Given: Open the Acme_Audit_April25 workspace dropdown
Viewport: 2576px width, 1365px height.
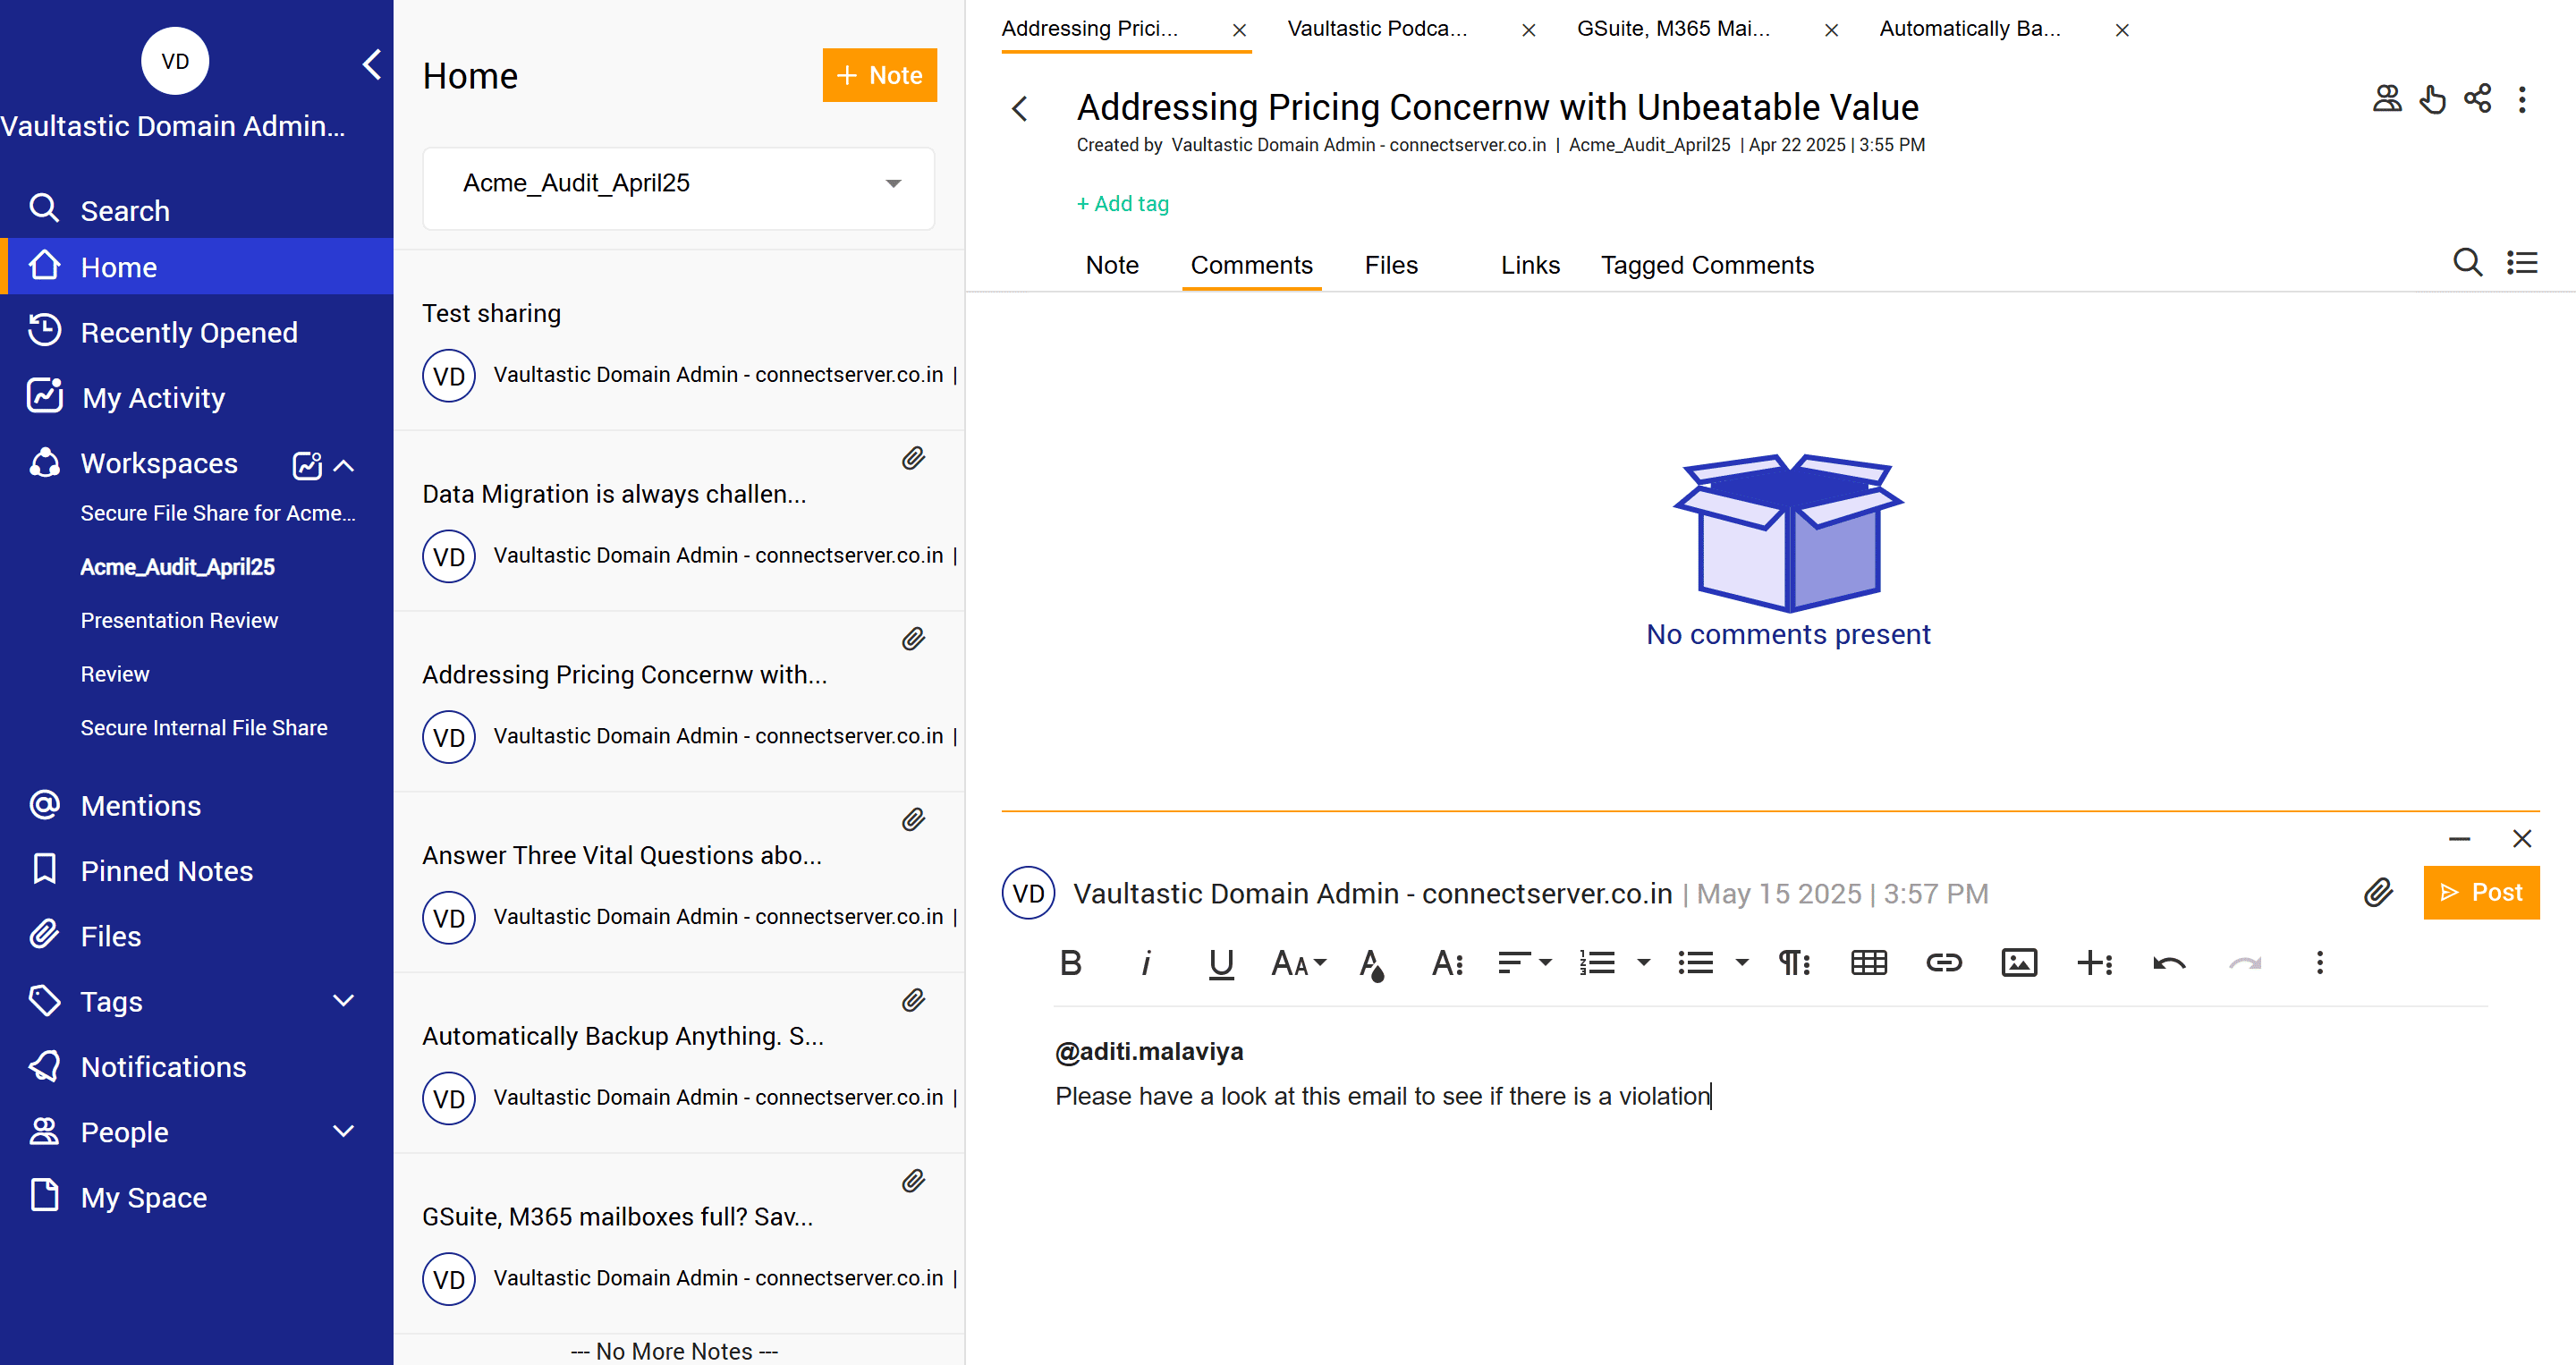Looking at the screenshot, I should (678, 184).
